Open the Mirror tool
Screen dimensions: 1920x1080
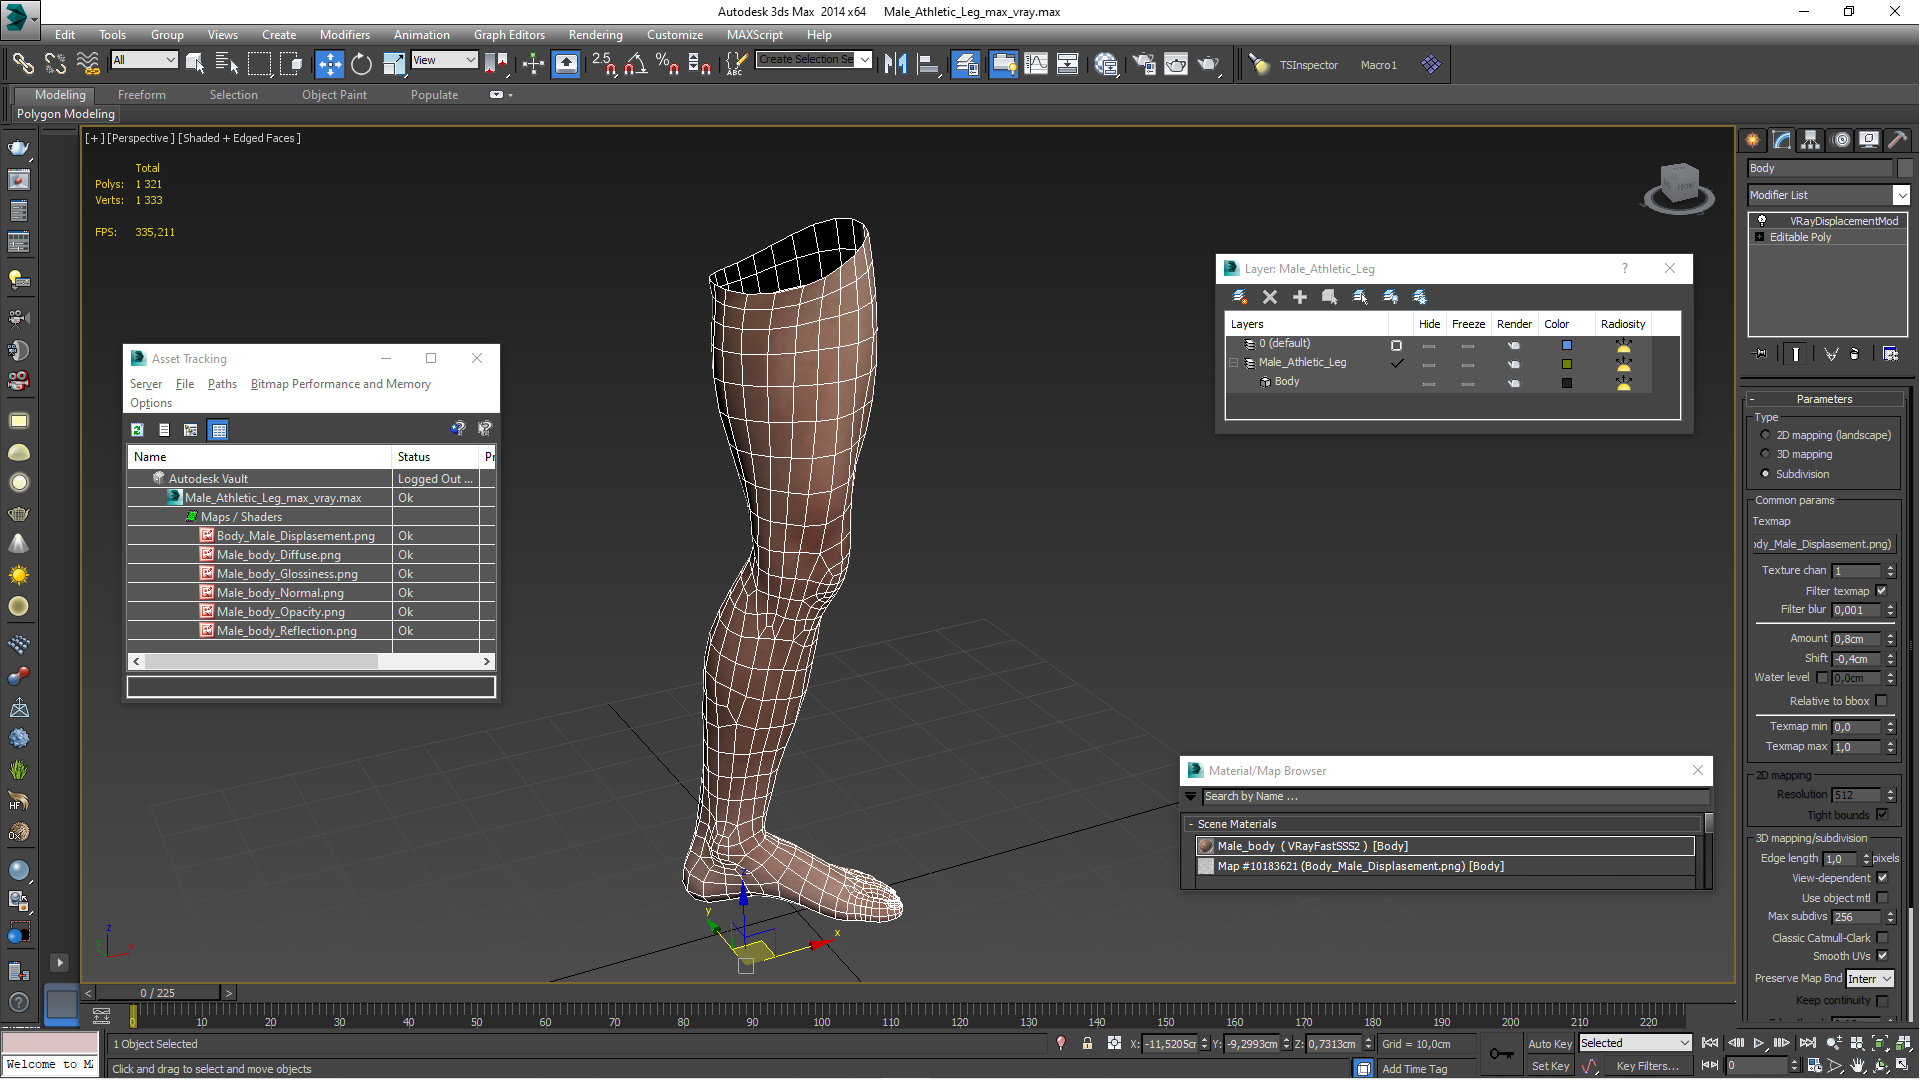[895, 64]
